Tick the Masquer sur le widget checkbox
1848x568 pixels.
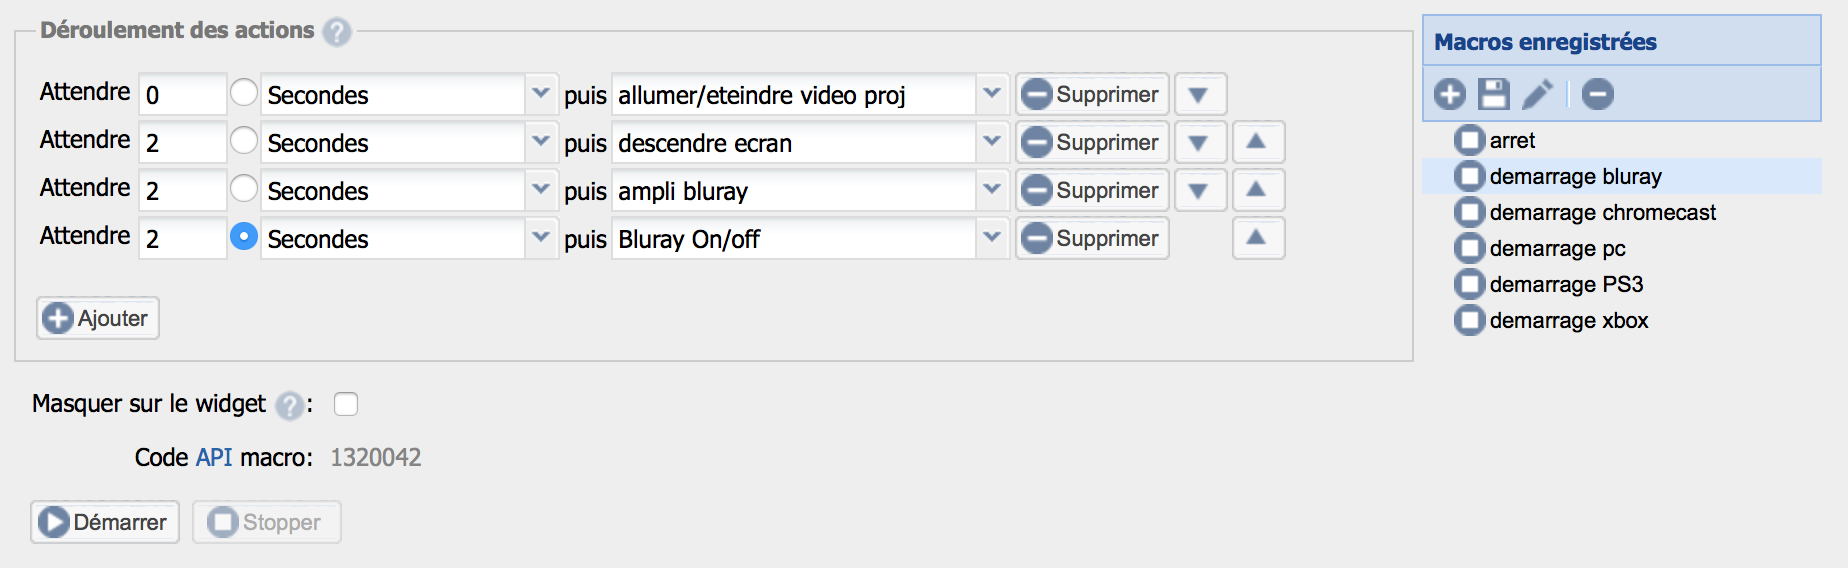(346, 404)
